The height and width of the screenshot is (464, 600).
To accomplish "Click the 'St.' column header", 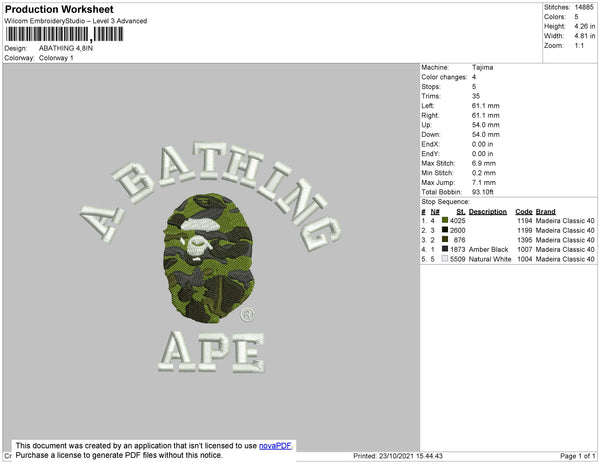I will [x=461, y=212].
